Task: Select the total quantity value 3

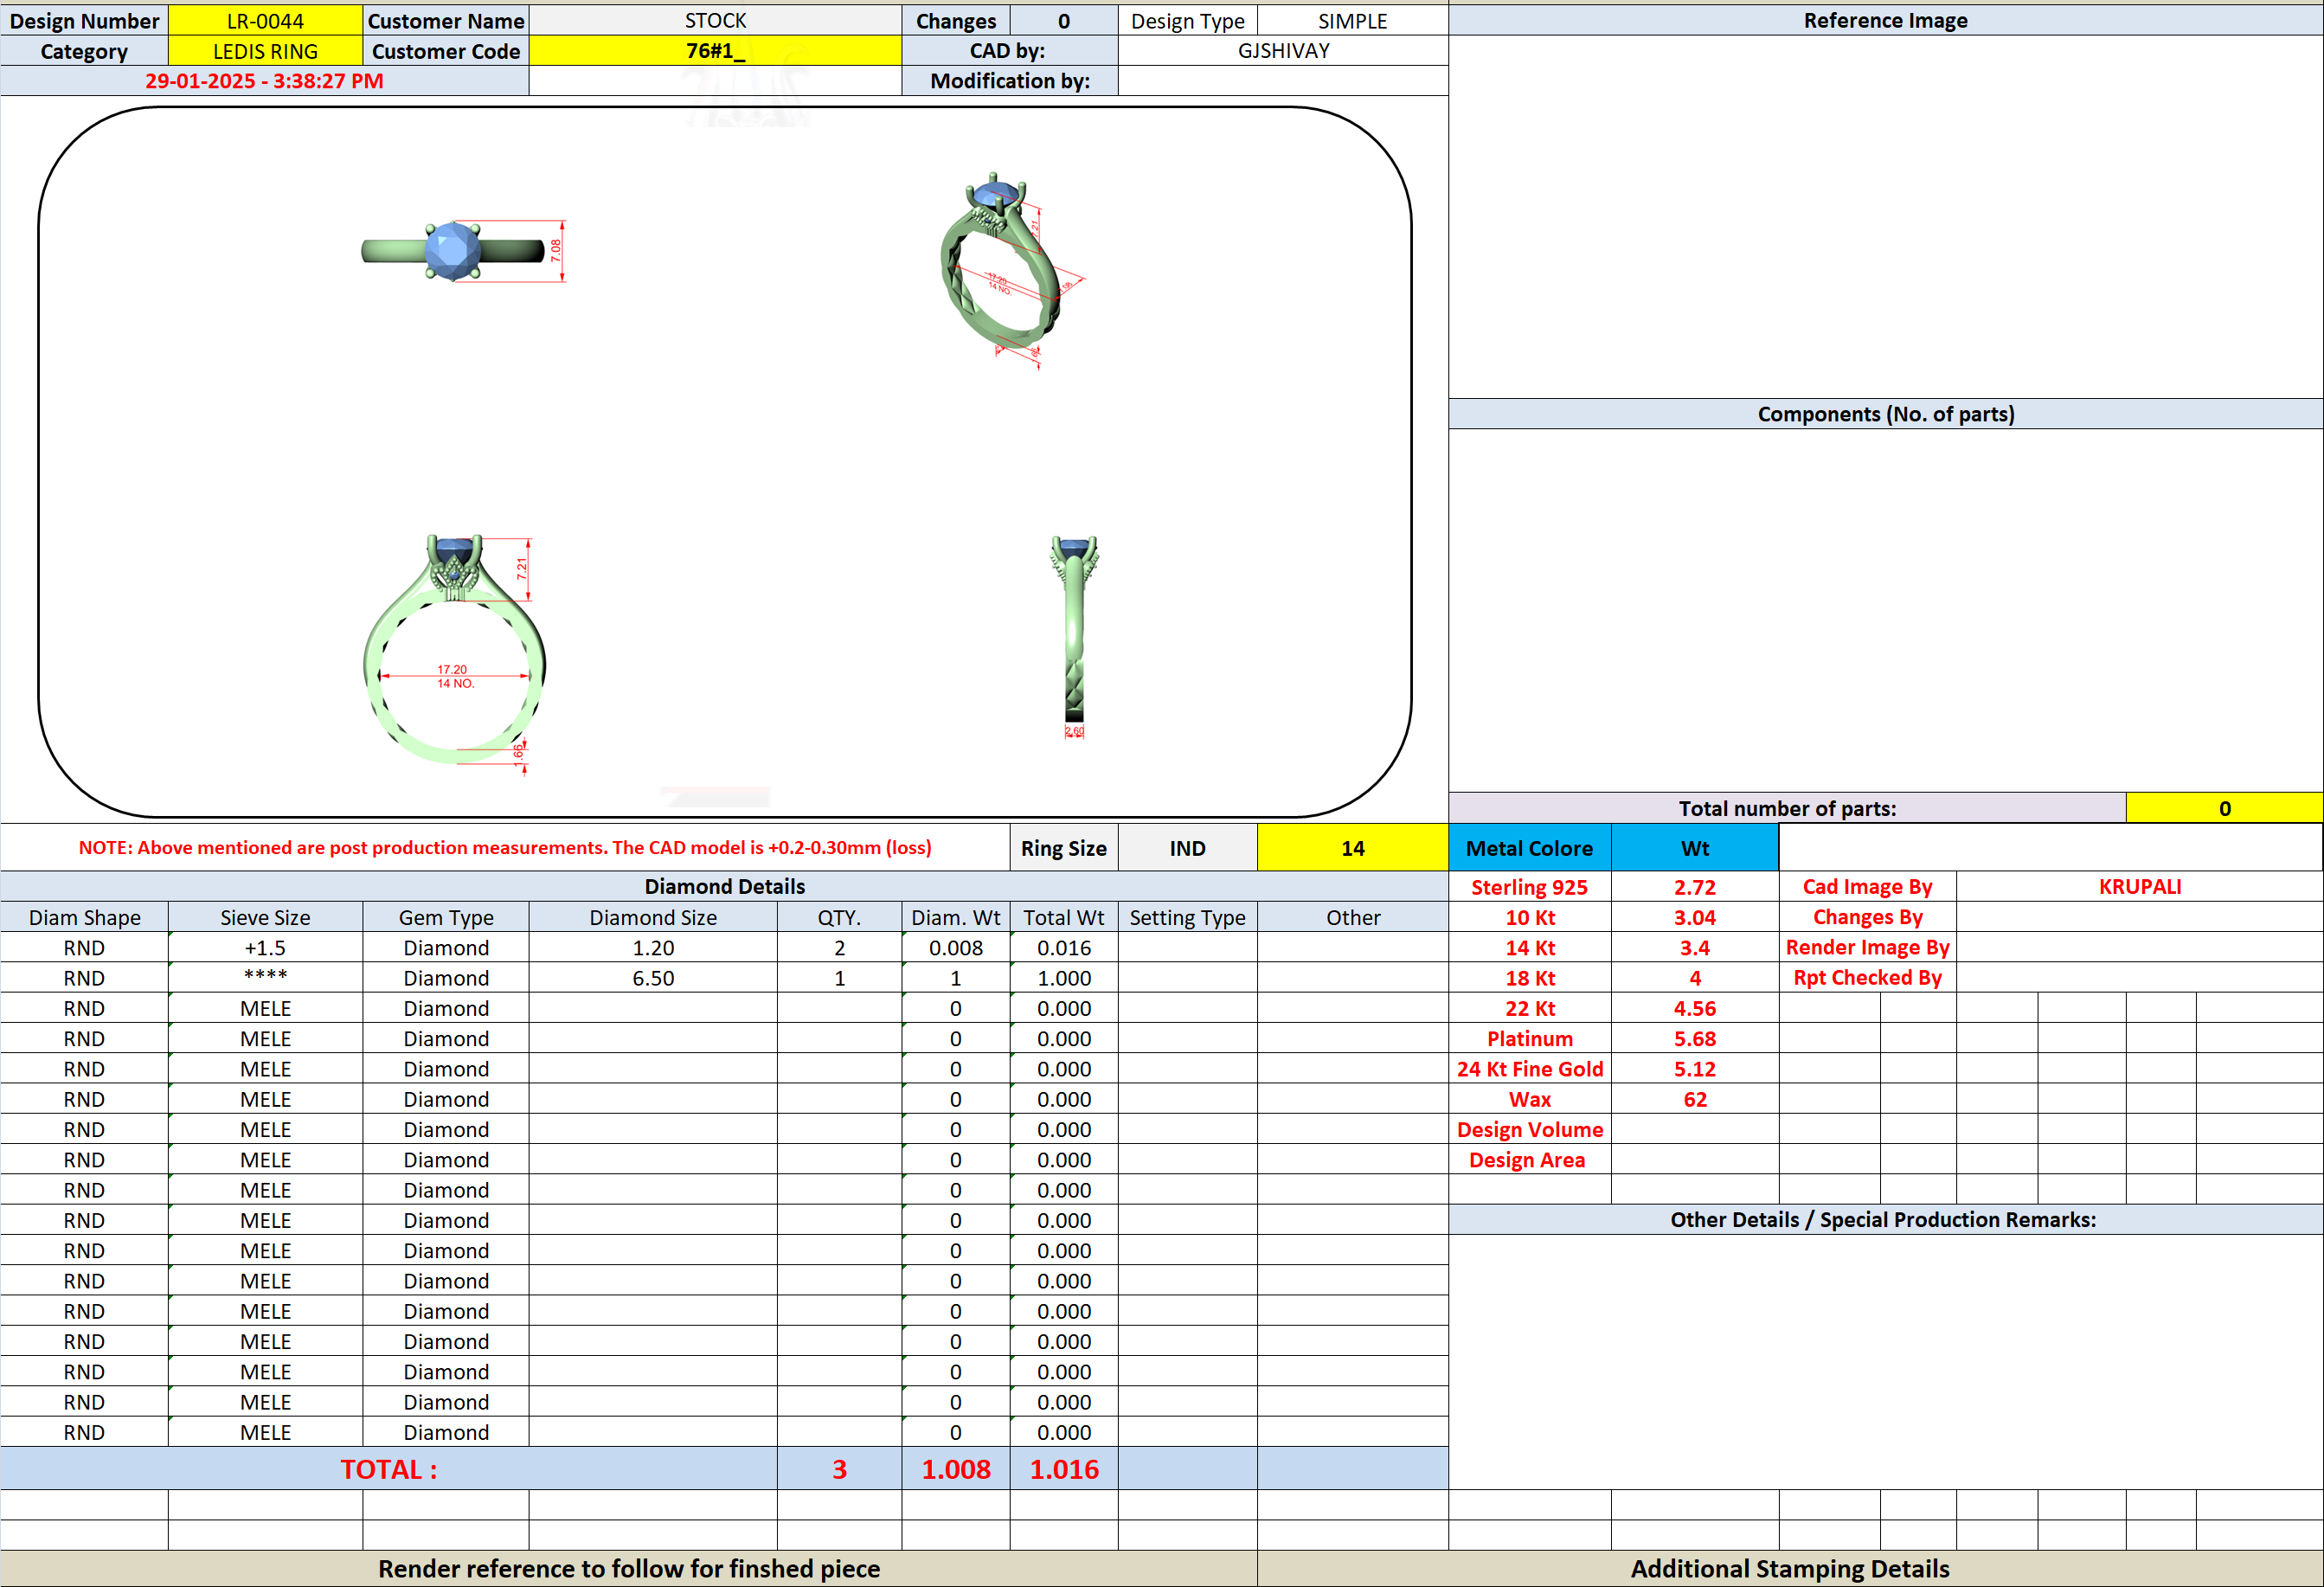Action: coord(839,1469)
